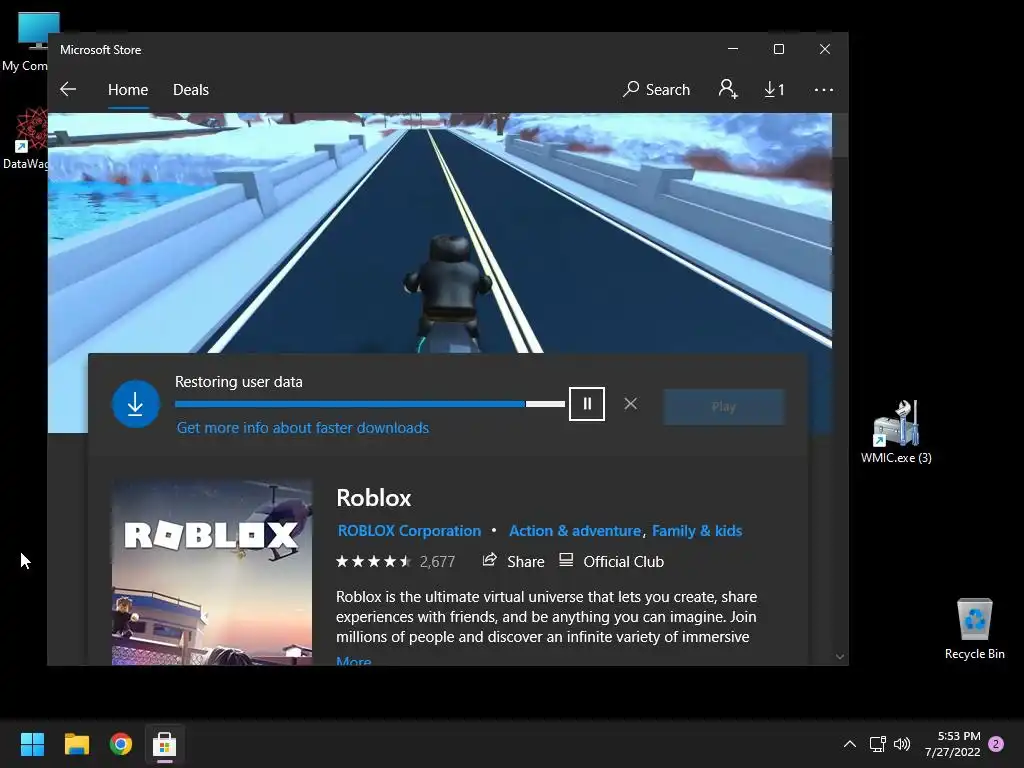Open the ROBLOX Corporation publisher link

(x=409, y=530)
